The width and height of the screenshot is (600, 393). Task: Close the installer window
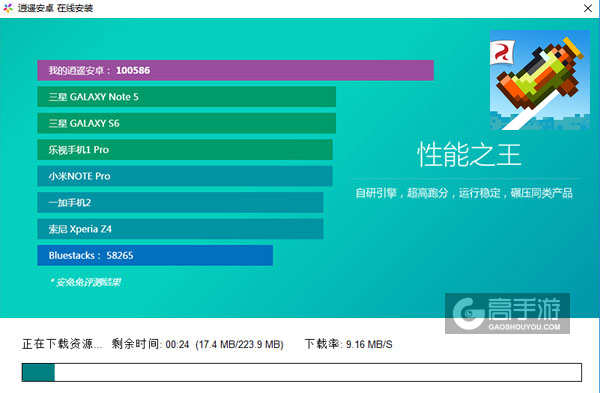click(x=588, y=8)
